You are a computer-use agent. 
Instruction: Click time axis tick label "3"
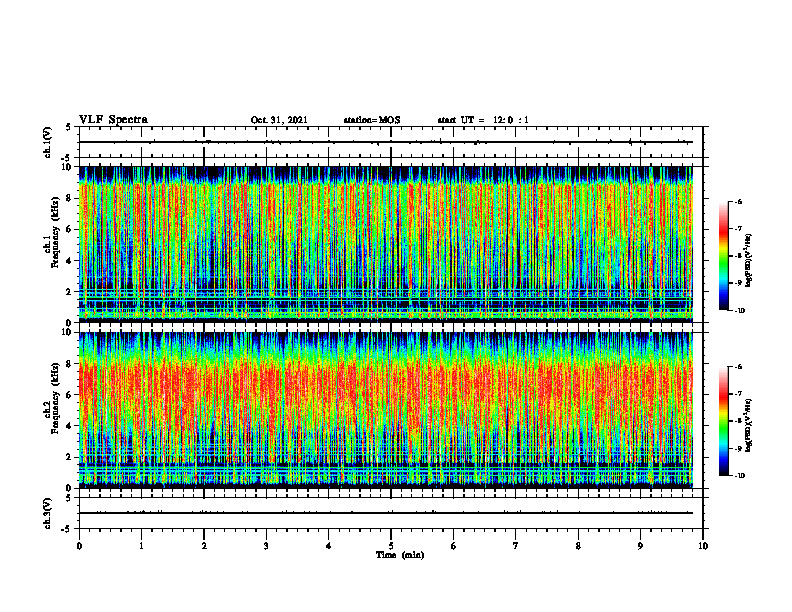266,546
